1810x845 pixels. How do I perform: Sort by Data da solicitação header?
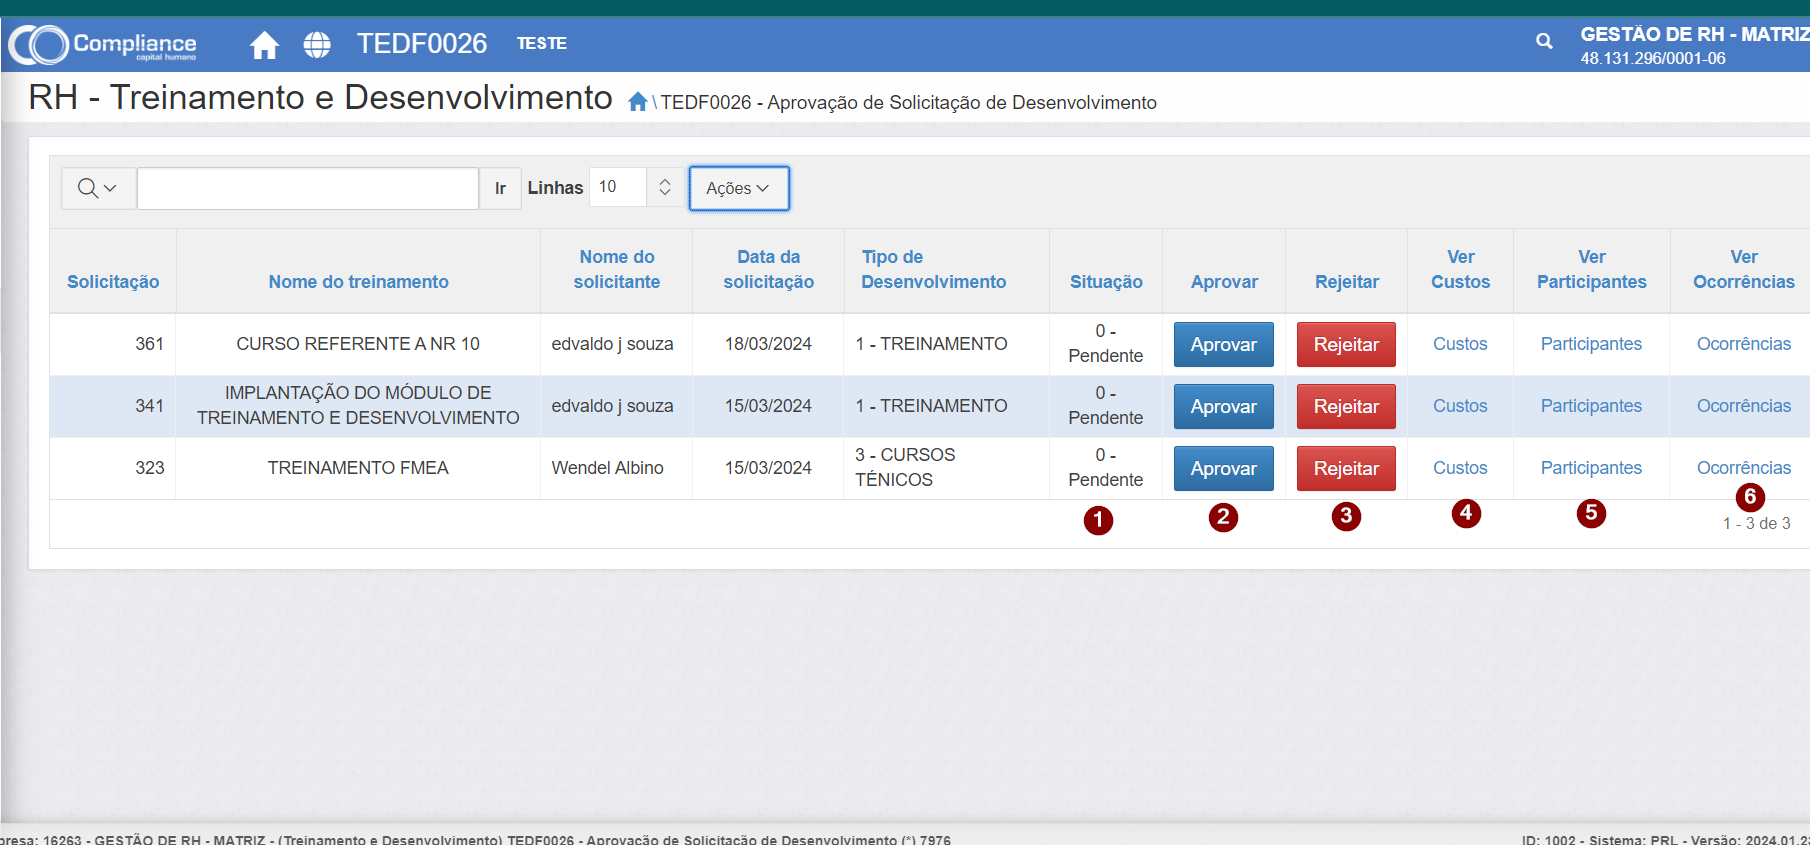(x=769, y=269)
